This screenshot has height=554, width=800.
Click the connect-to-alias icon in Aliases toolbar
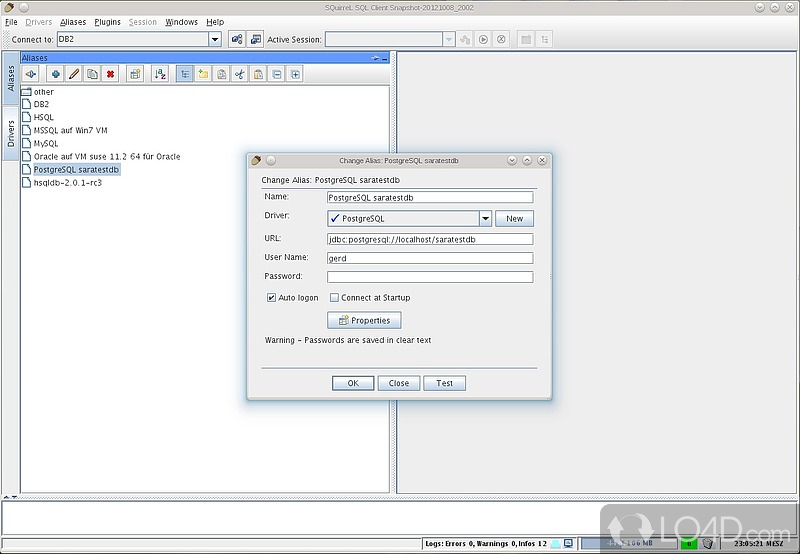click(x=31, y=74)
